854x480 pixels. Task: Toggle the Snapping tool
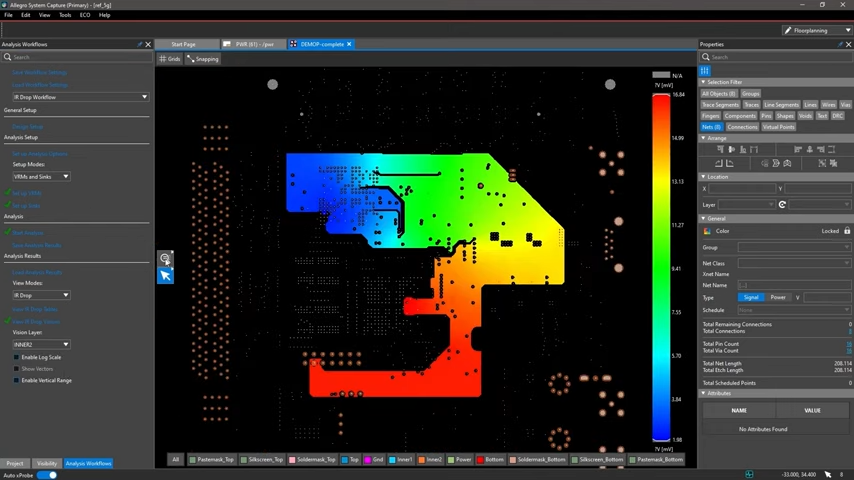[x=202, y=59]
